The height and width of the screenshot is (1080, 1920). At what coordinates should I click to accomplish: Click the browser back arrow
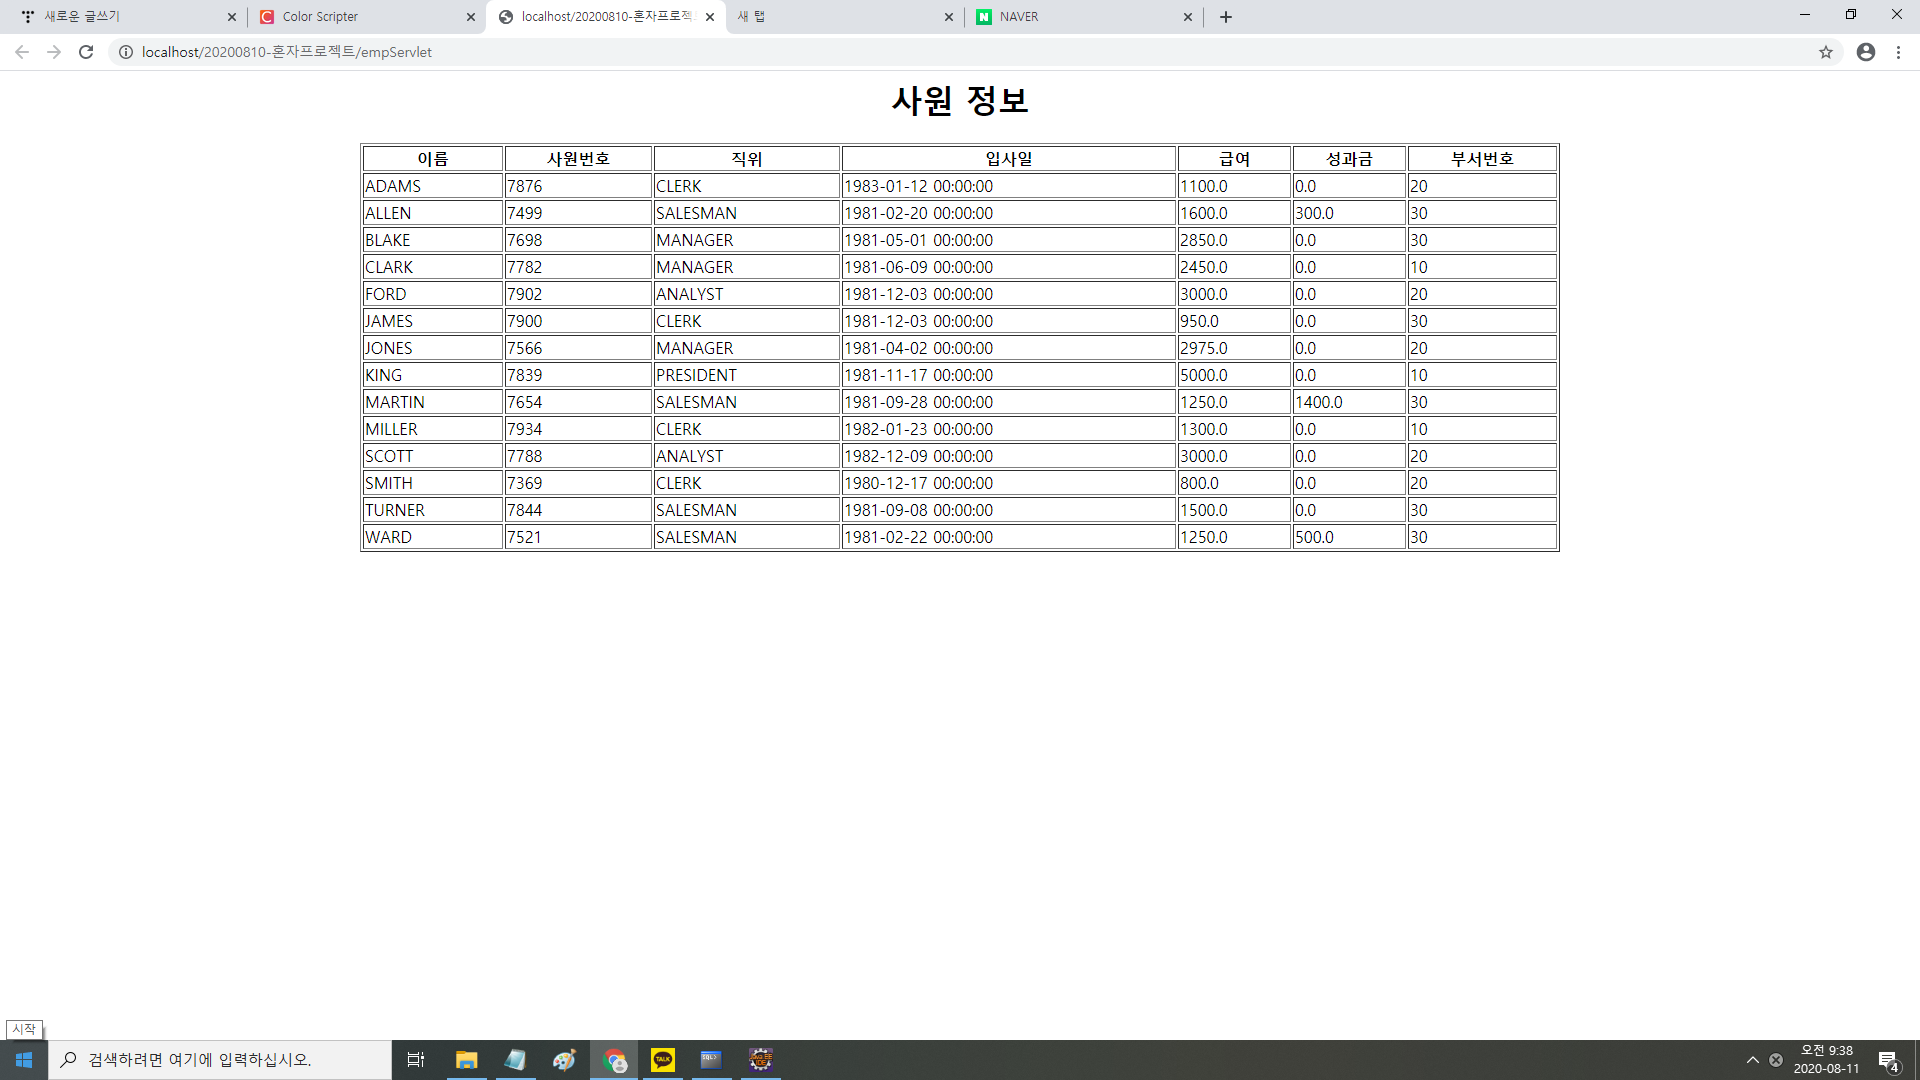(22, 52)
